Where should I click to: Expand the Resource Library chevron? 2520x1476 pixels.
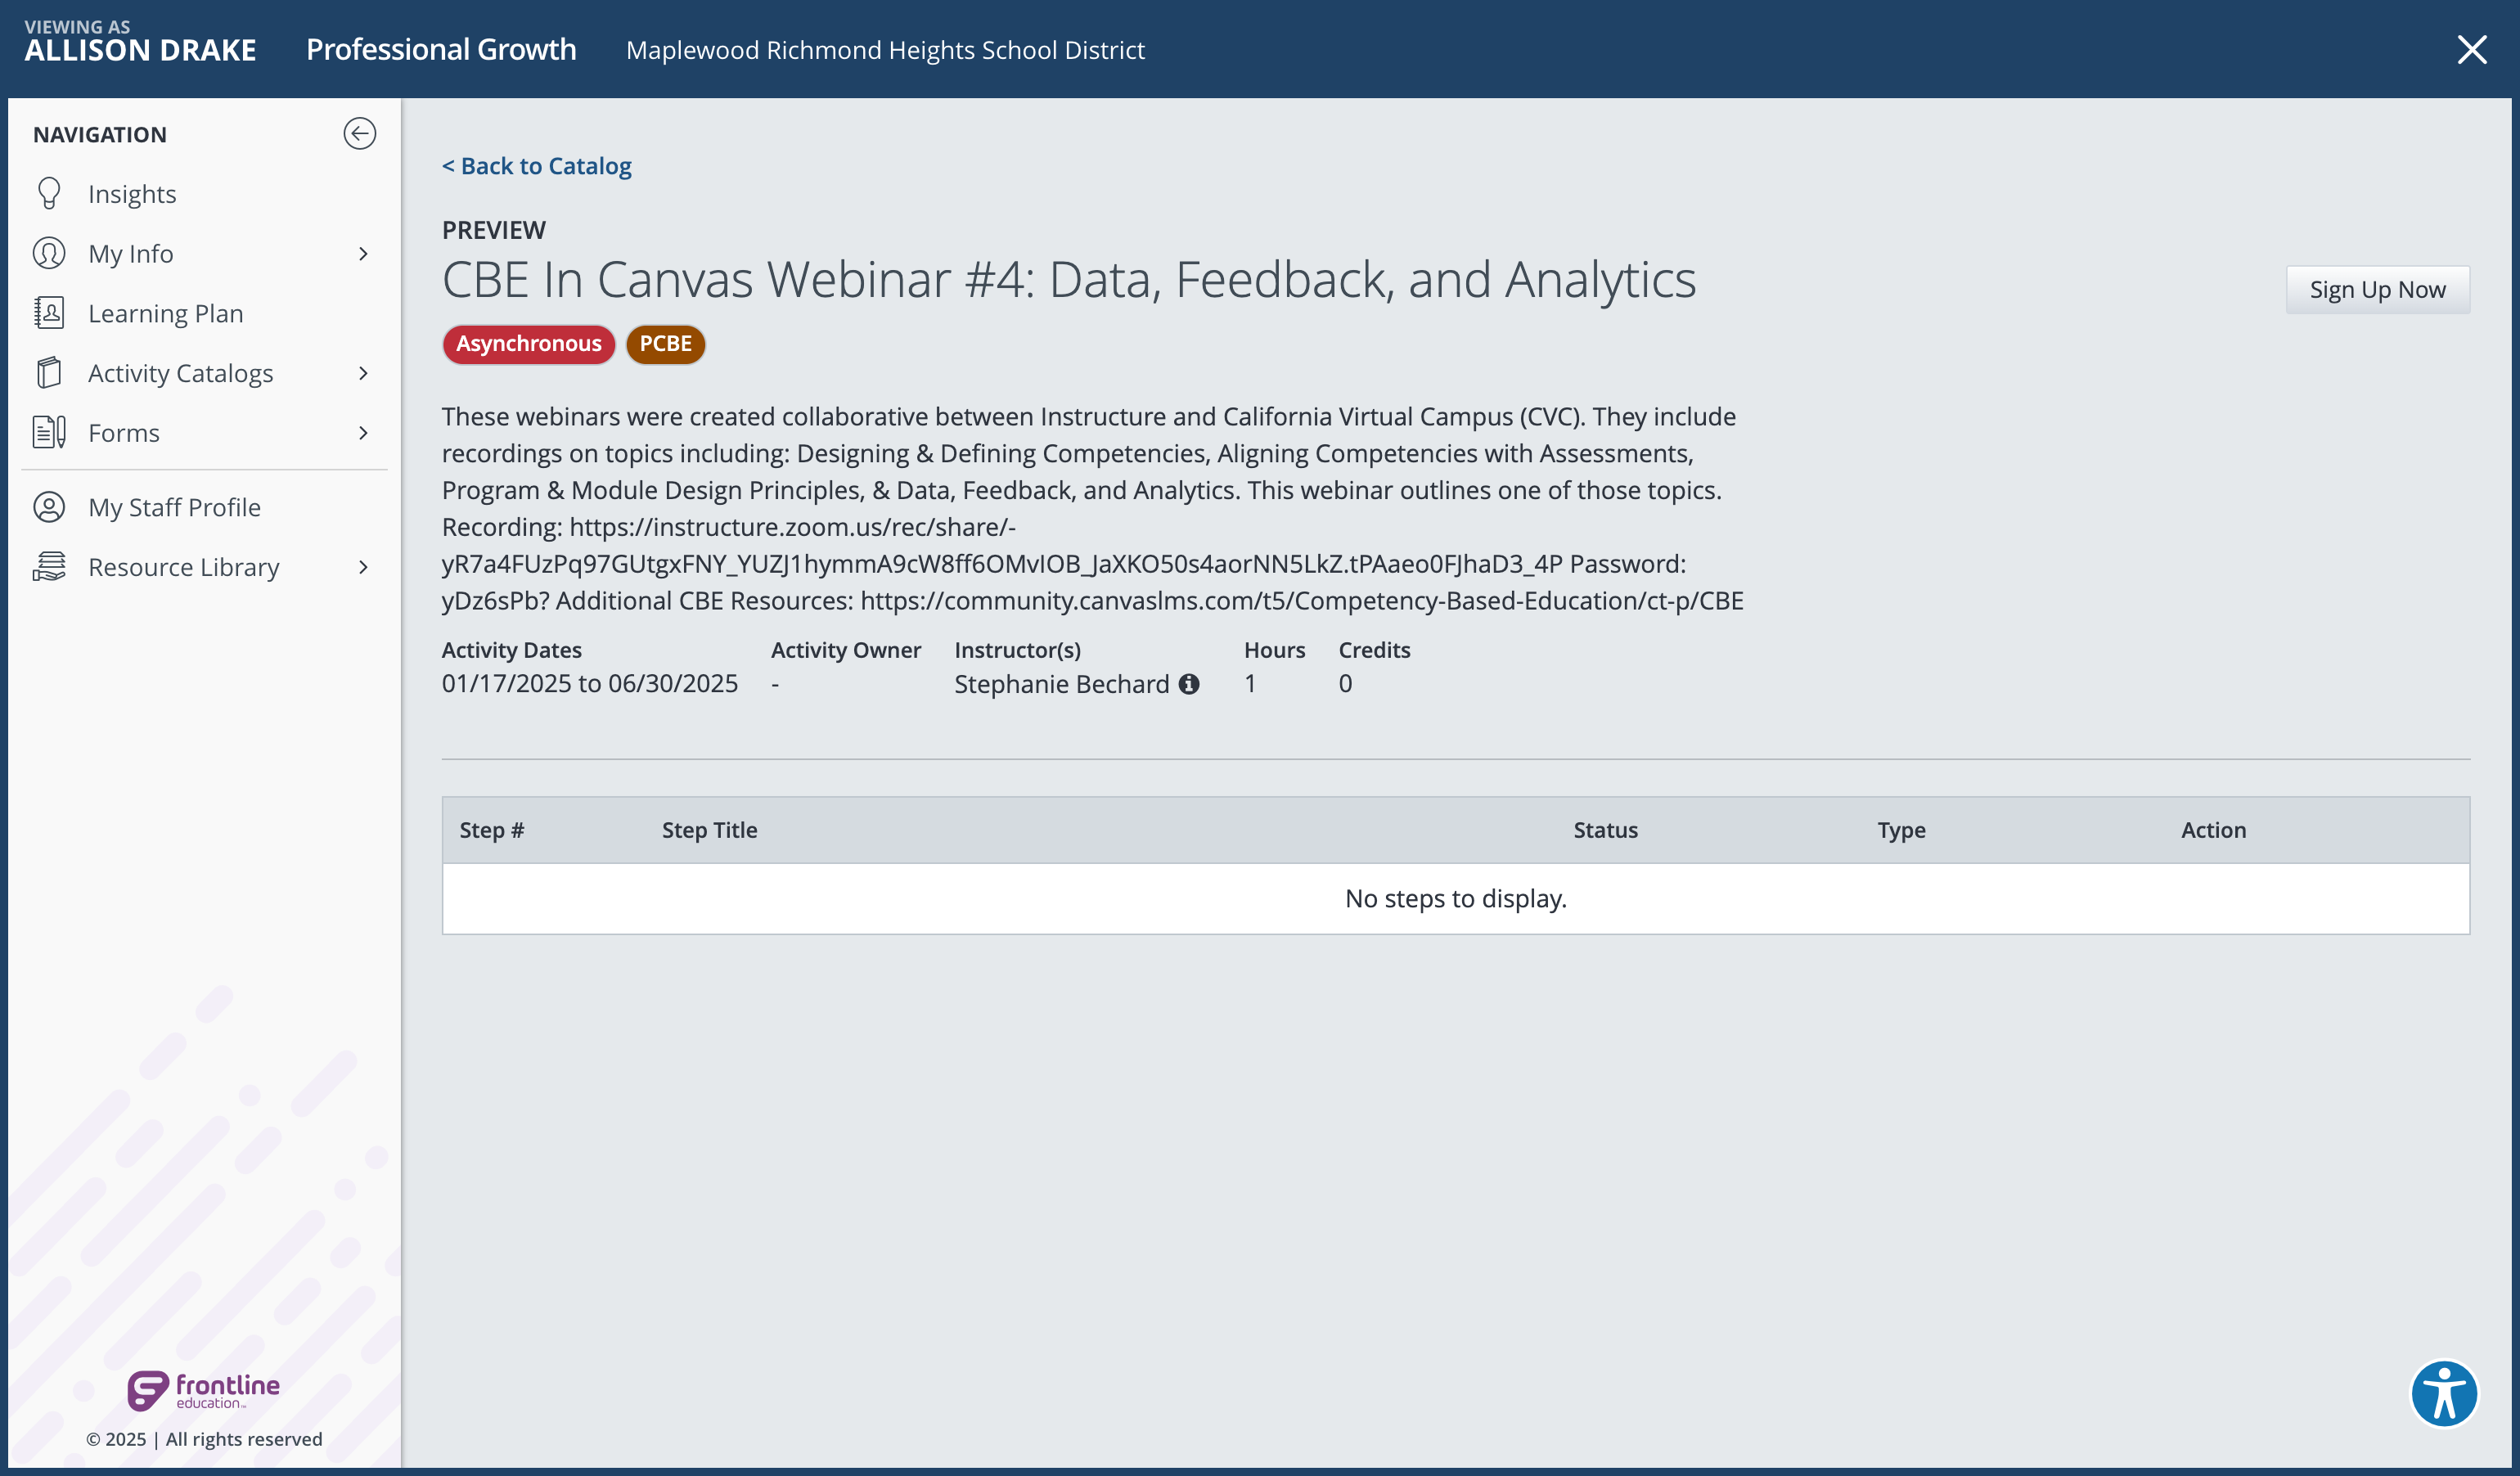pos(363,567)
